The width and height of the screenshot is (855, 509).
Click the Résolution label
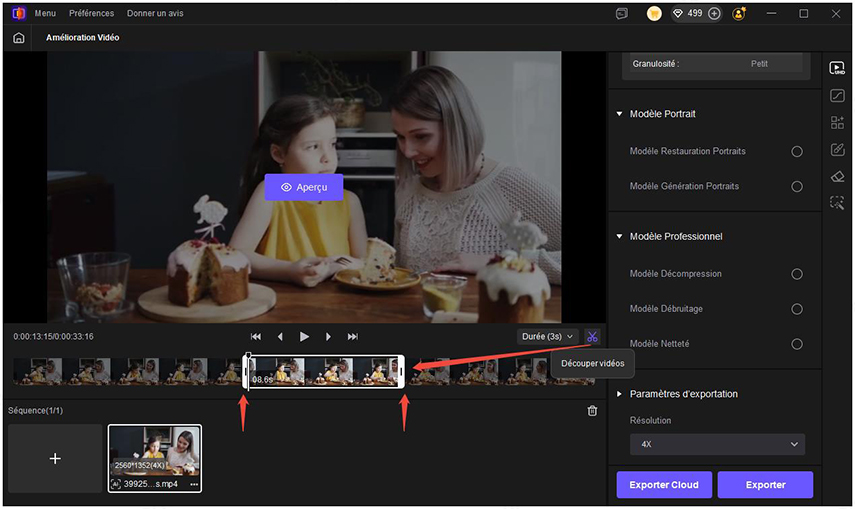pos(651,421)
